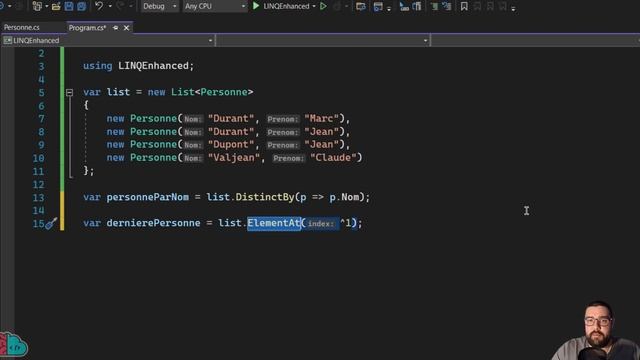The width and height of the screenshot is (640, 360).
Task: Collapse the list initializer block at line 5
Action: coord(69,93)
